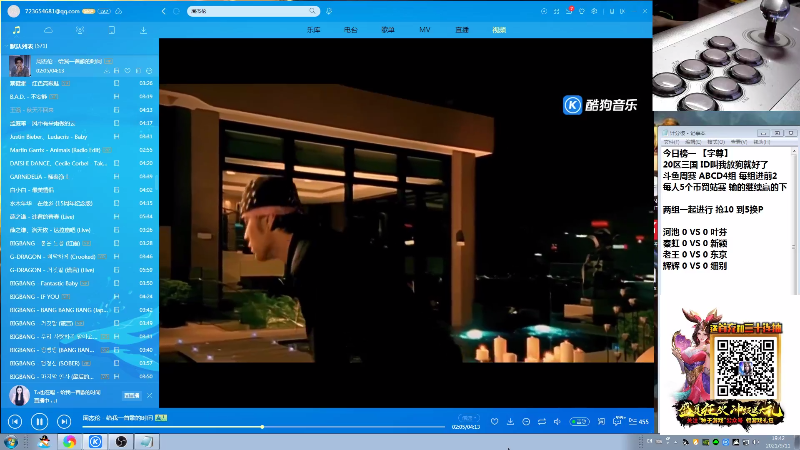Switch to the 电台 tab
This screenshot has width=800, height=450.
point(351,30)
